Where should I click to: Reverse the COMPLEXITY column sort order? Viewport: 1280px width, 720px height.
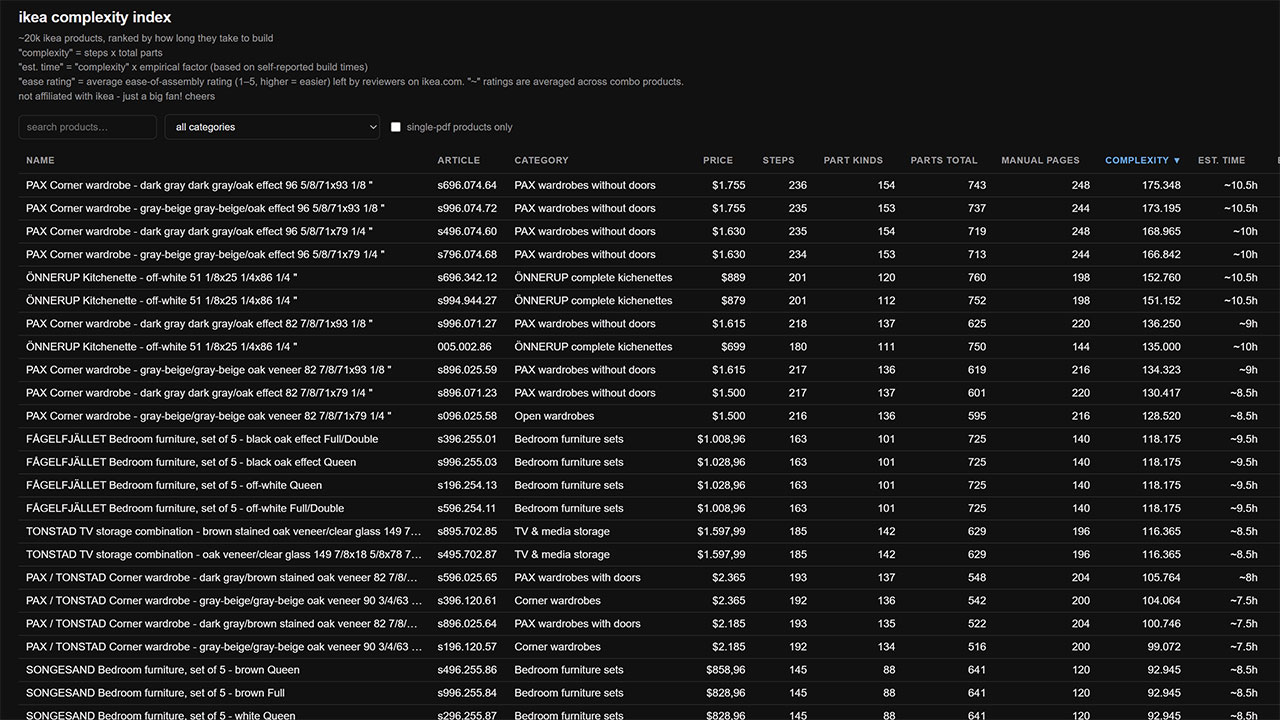pos(1143,160)
